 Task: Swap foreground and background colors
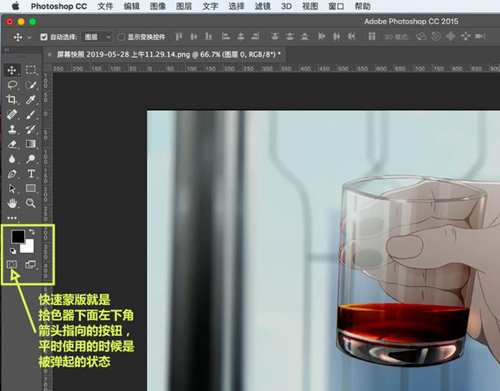(32, 231)
